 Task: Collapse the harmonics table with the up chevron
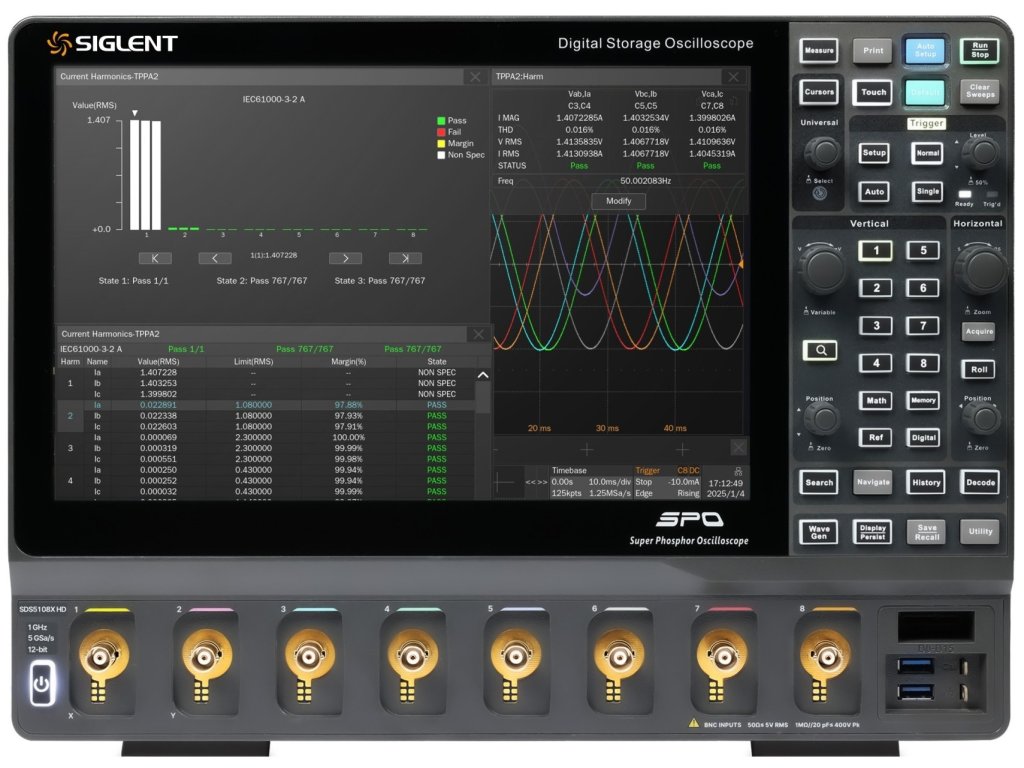[482, 375]
